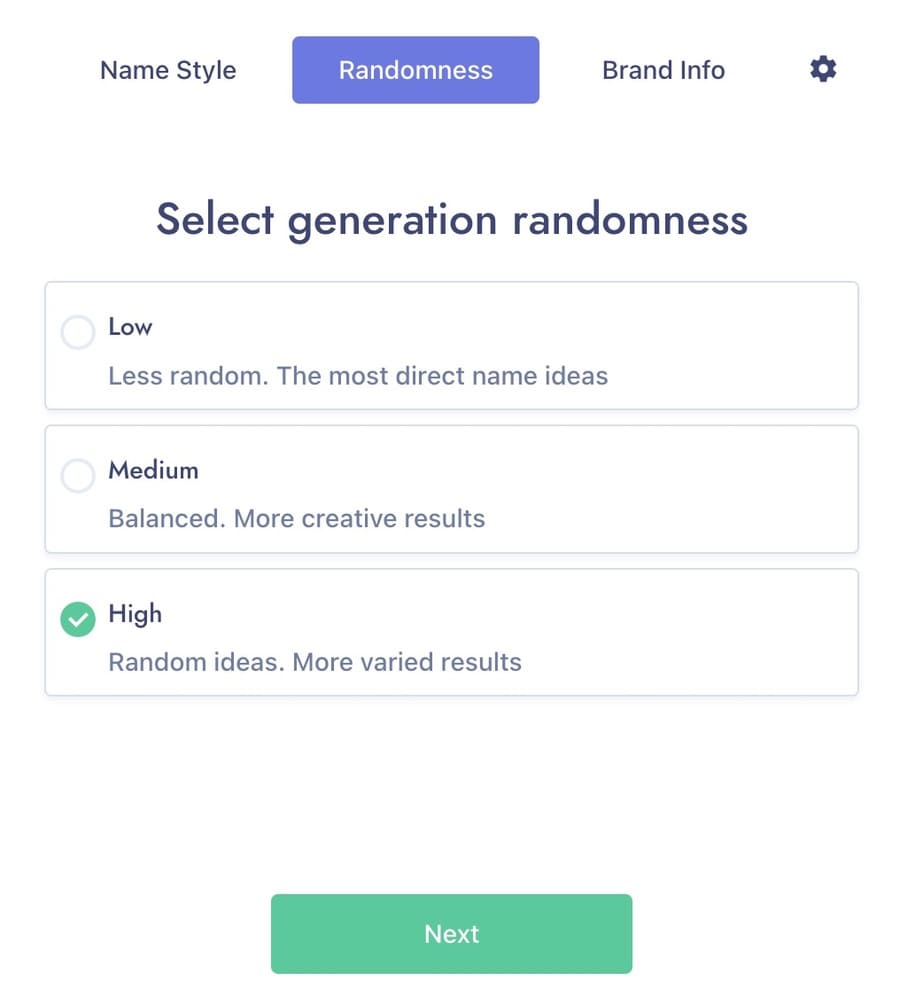Click the empty right side of Low card
The image size is (900, 996).
click(730, 346)
